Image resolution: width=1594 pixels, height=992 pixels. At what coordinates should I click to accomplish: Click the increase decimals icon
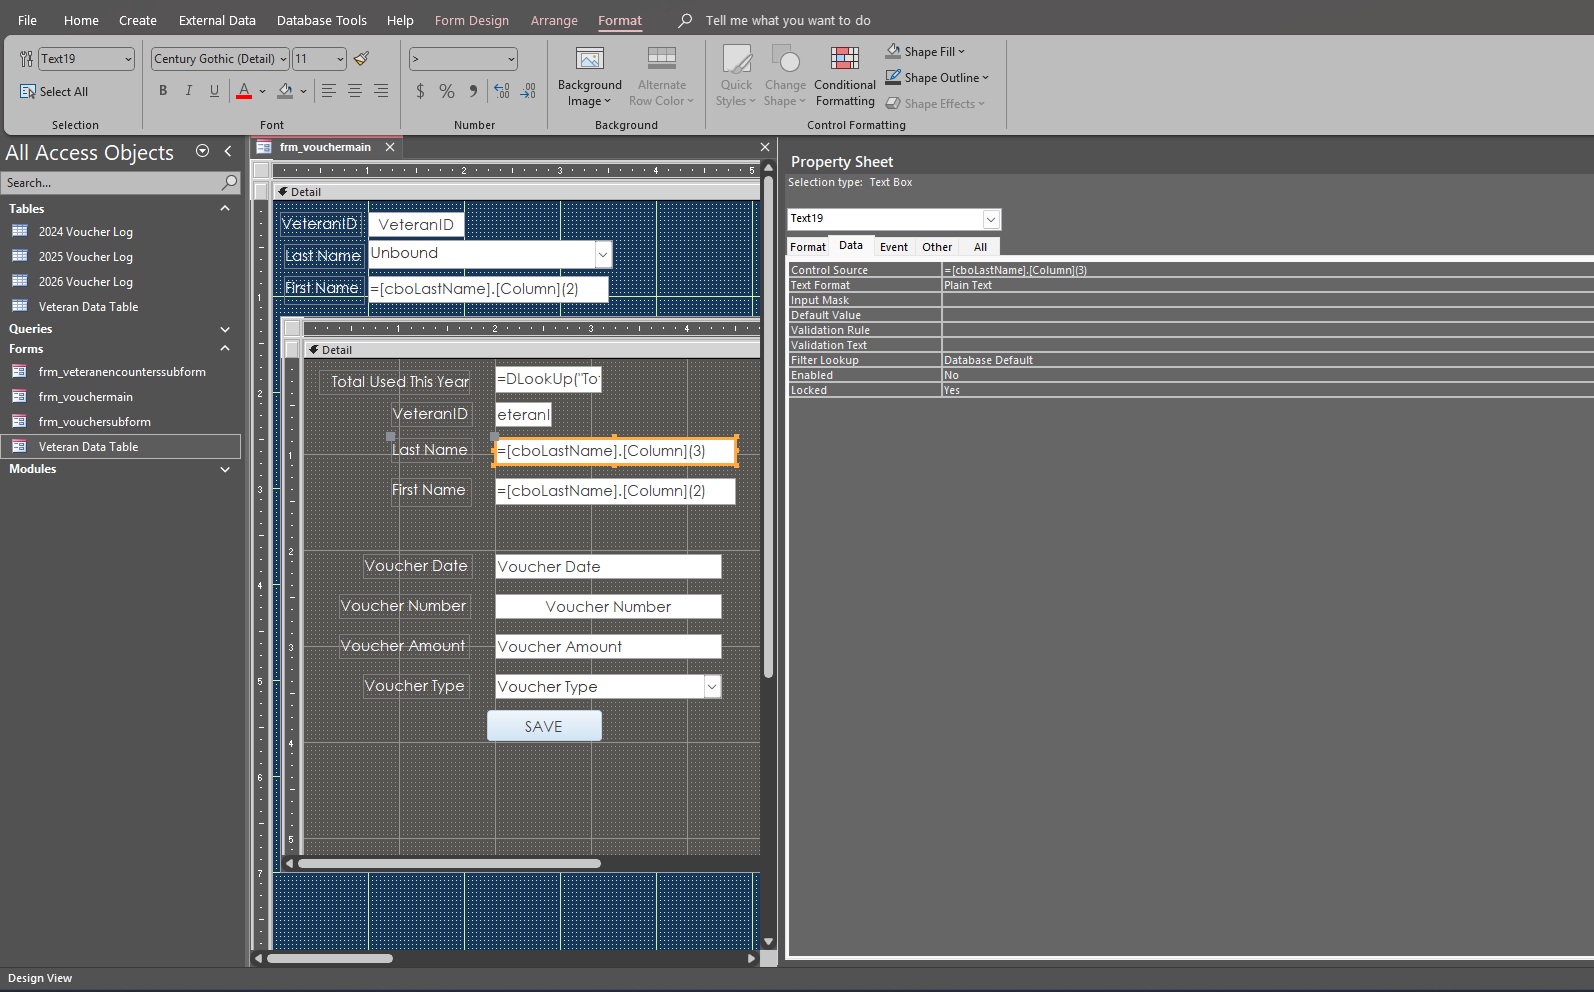501,91
